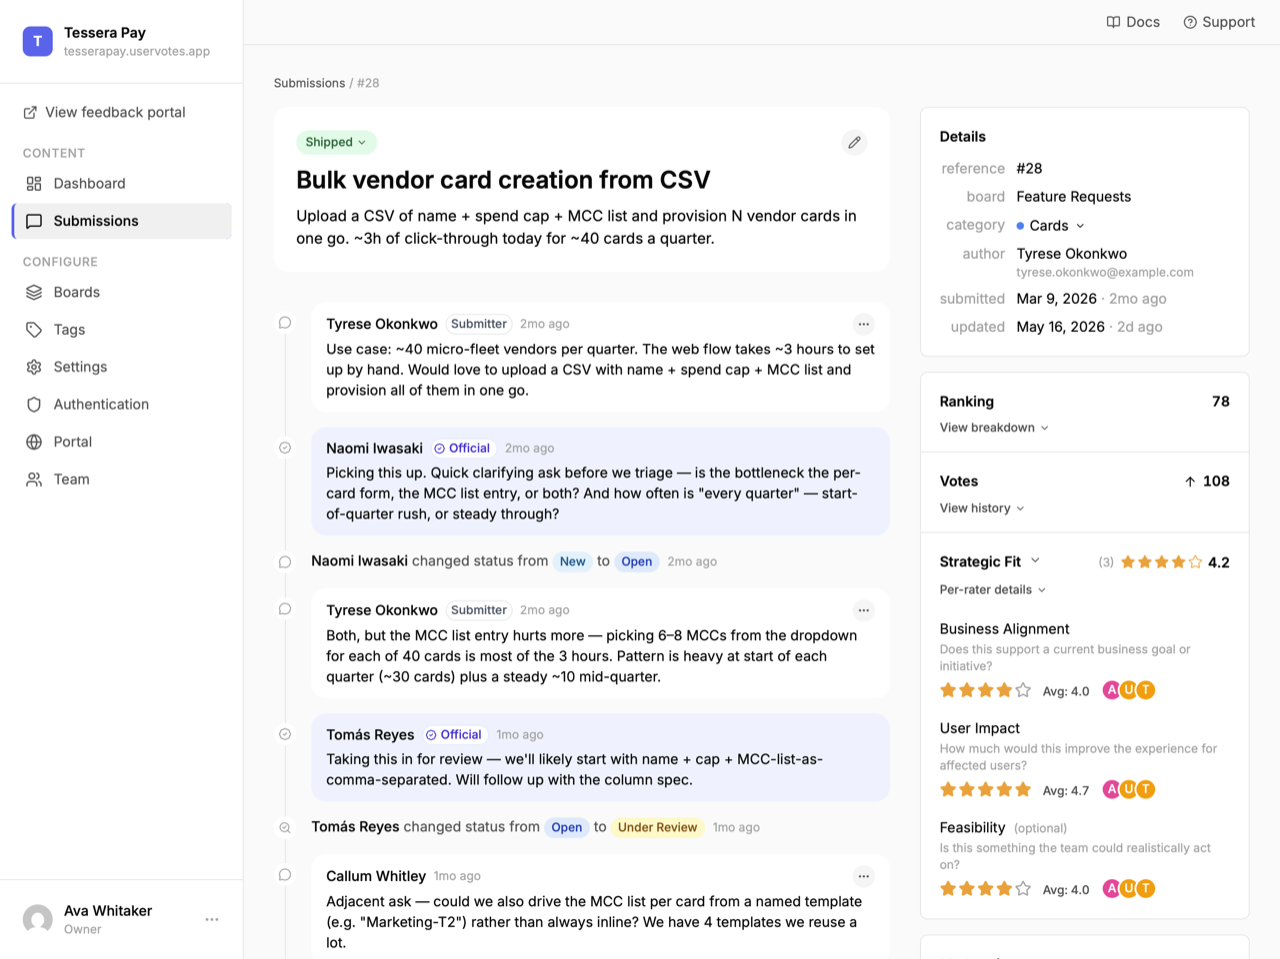Screen dimensions: 1280x959
Task: Open Boards configuration page
Action: [122, 292]
